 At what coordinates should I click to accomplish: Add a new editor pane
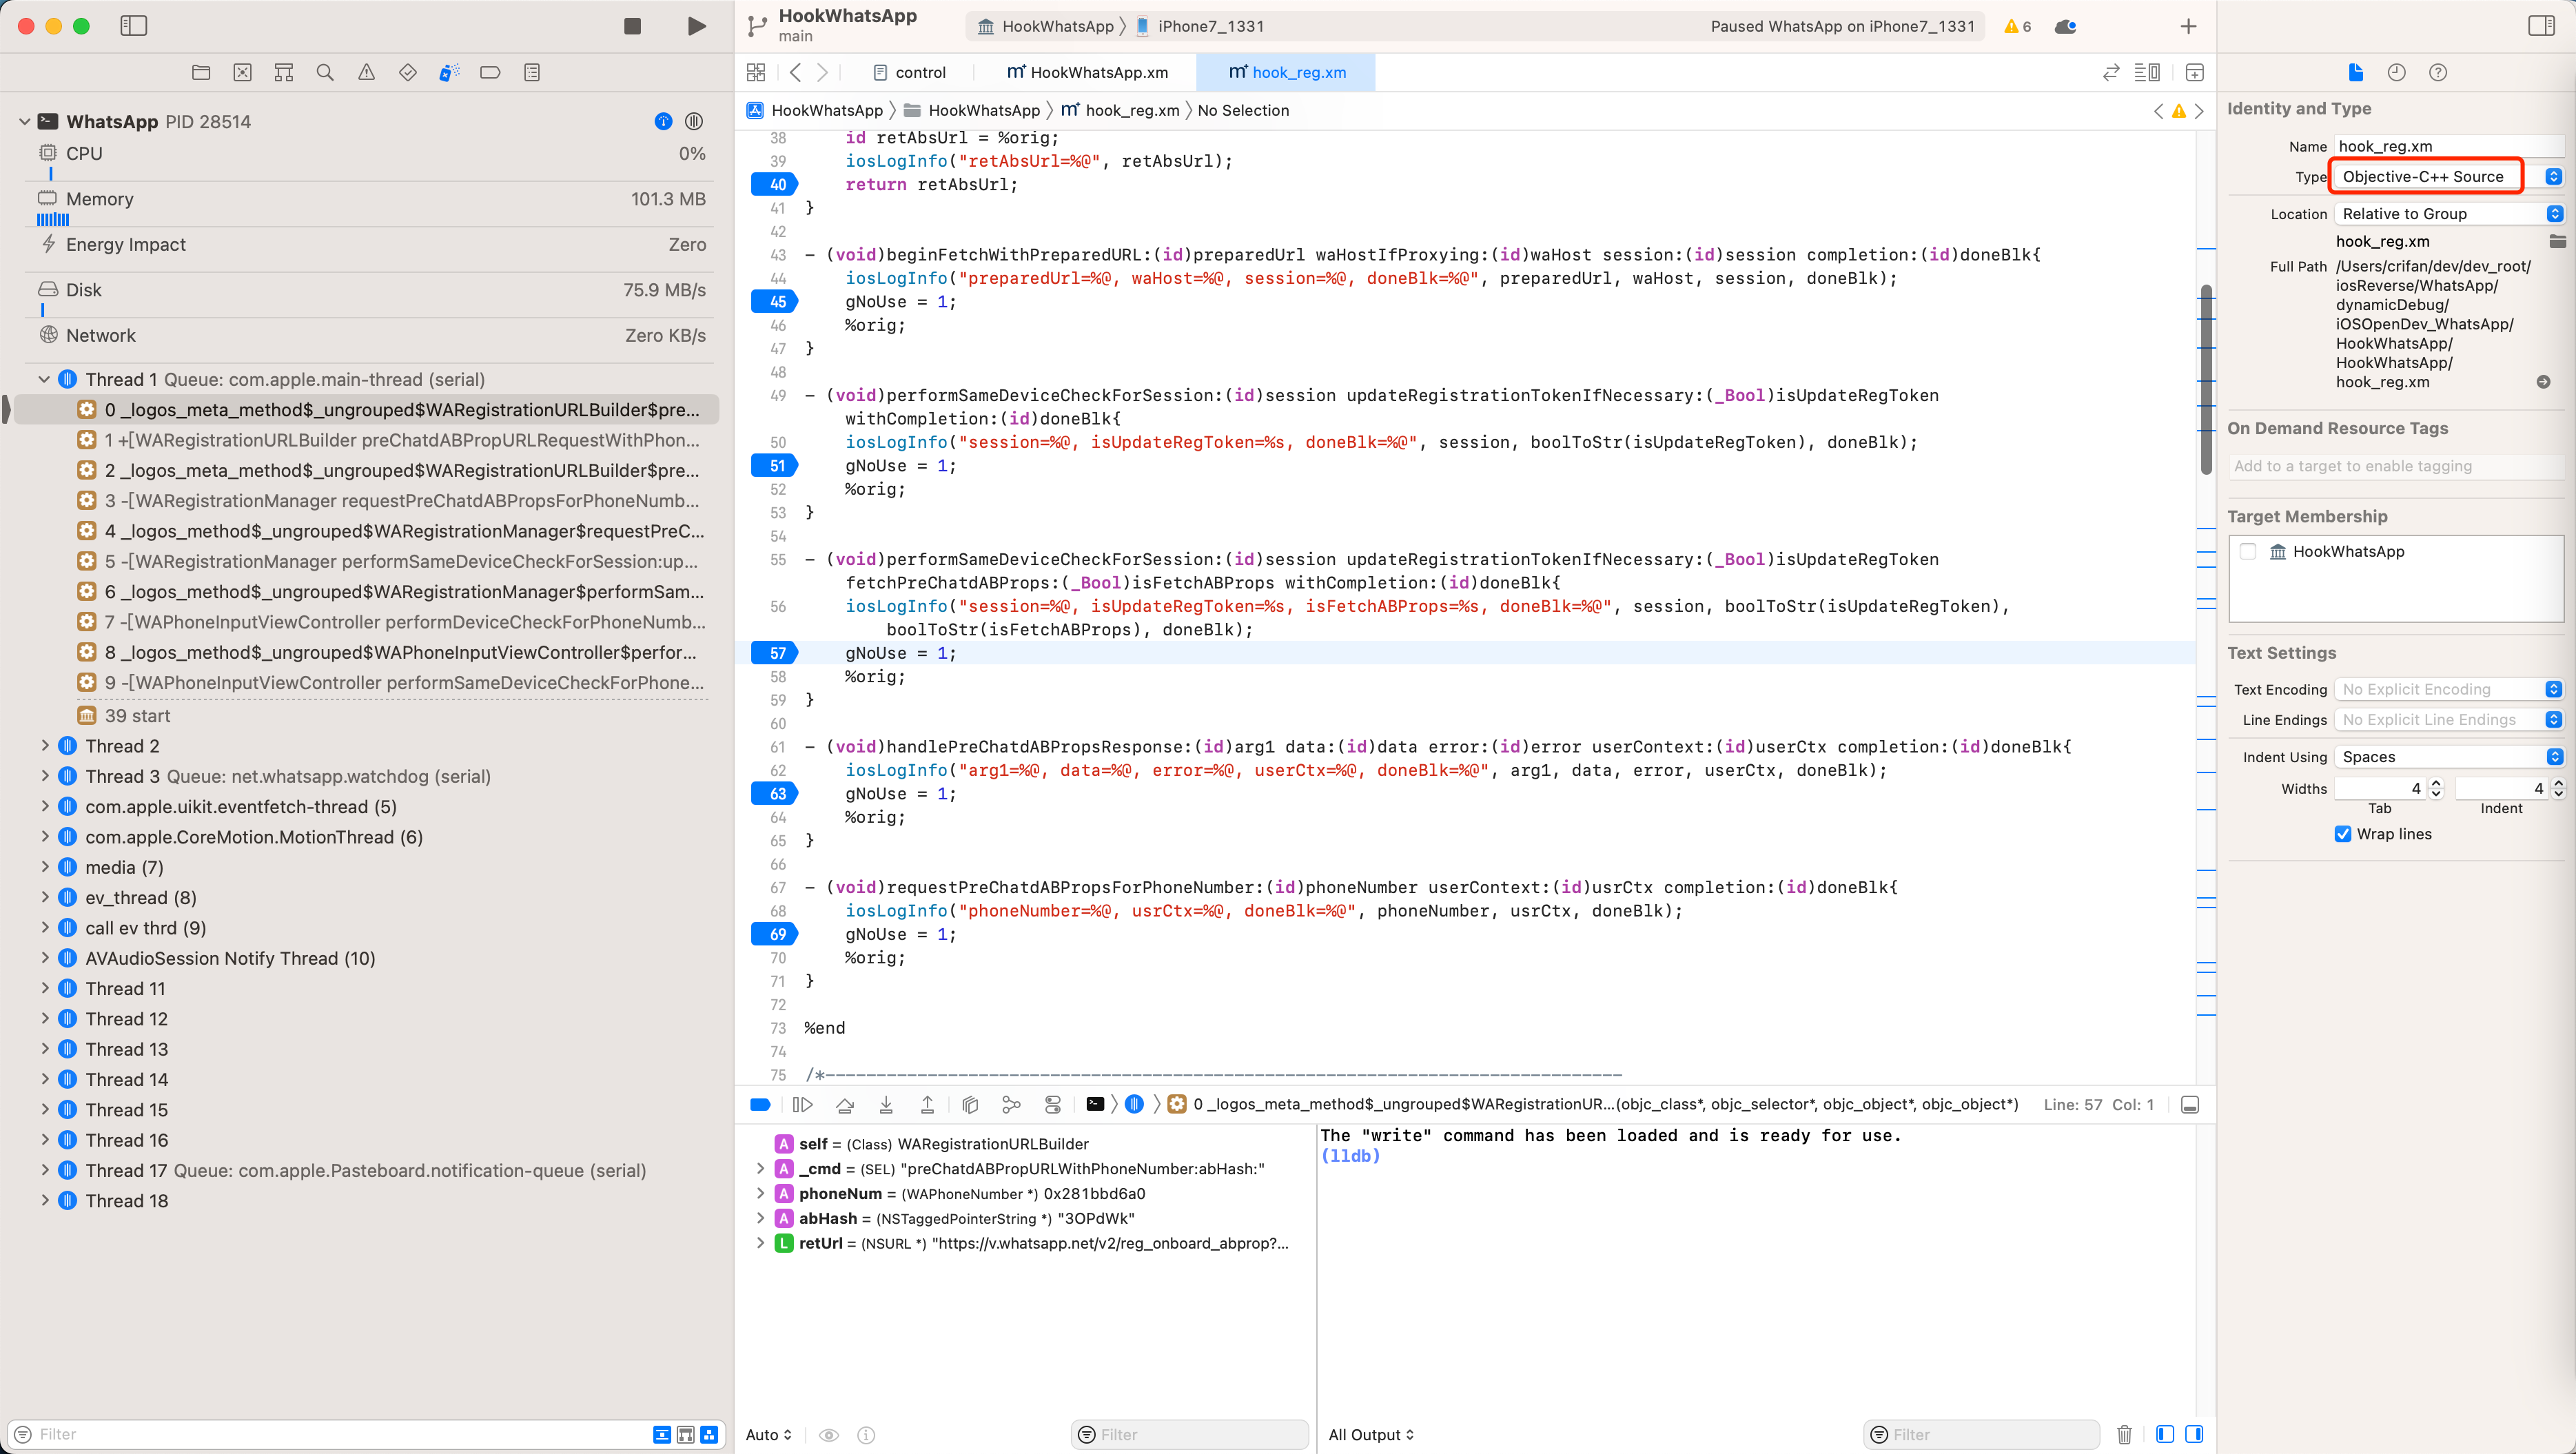(2194, 72)
